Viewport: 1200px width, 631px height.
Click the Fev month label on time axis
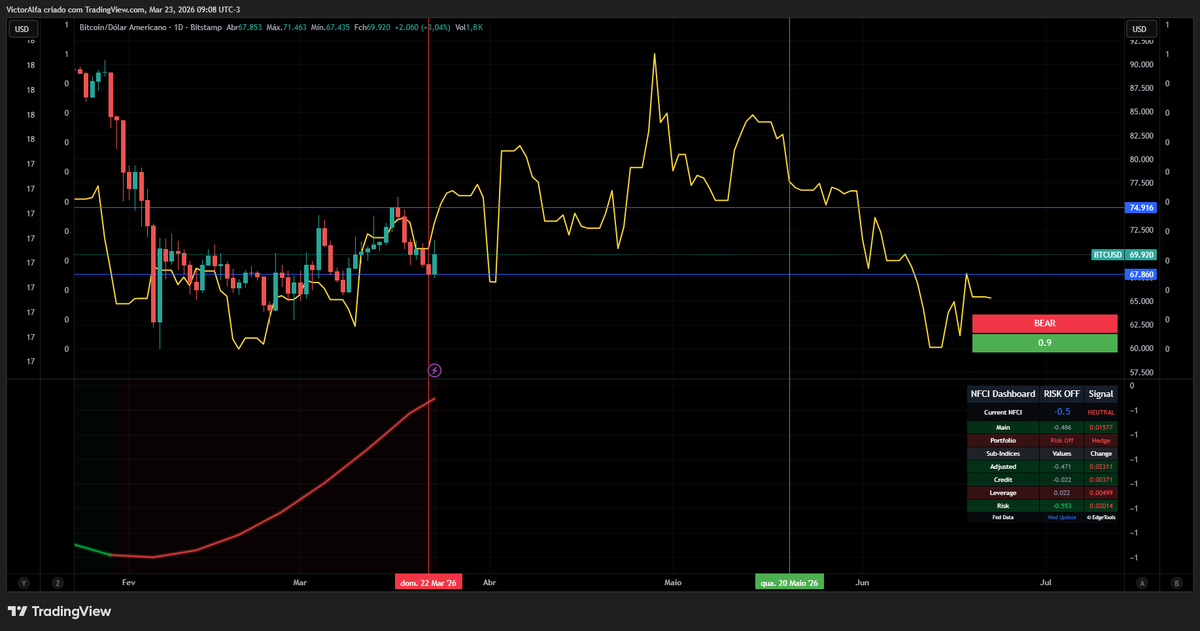point(128,581)
